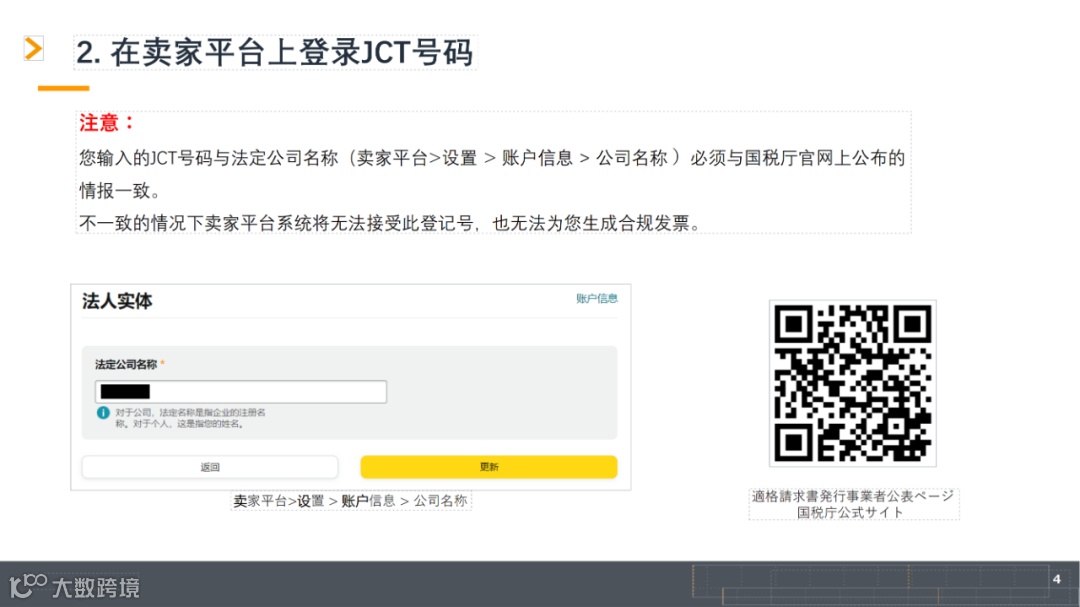Click the blue info icon below input
The image size is (1080, 607).
click(103, 413)
